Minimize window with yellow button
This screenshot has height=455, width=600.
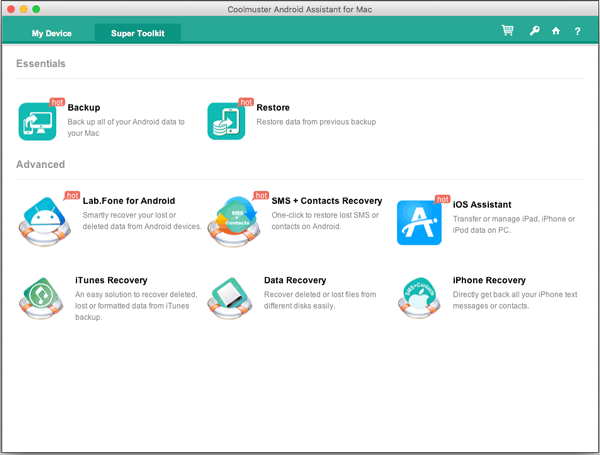[23, 9]
